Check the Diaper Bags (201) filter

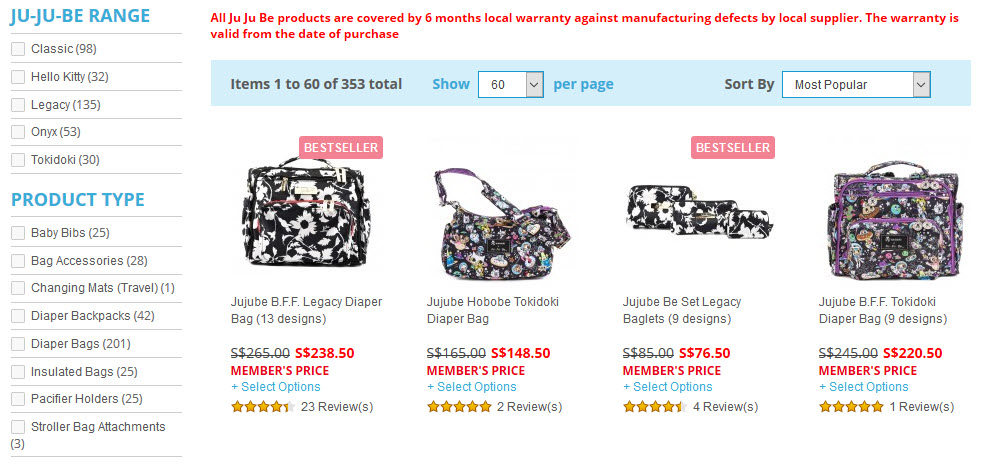tap(18, 344)
